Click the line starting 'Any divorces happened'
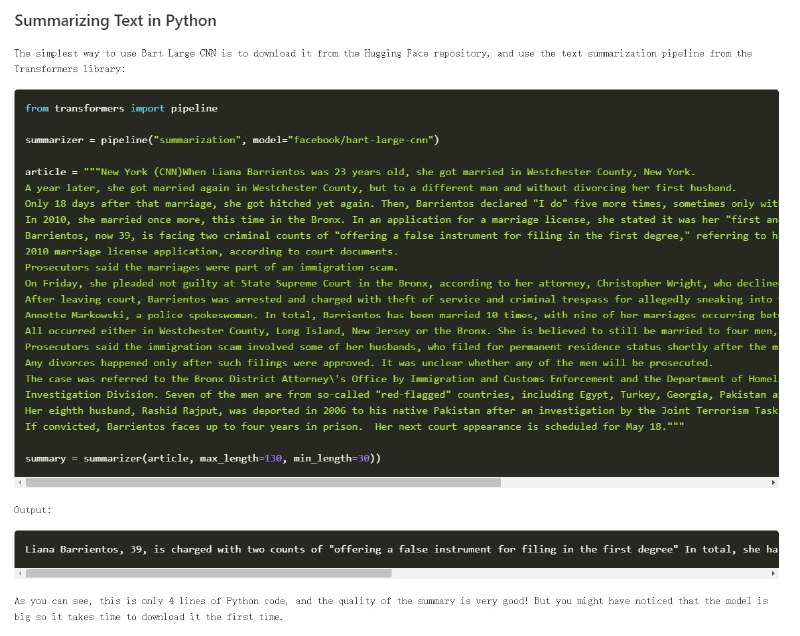Viewport: 800px width, 636px height. tap(369, 363)
